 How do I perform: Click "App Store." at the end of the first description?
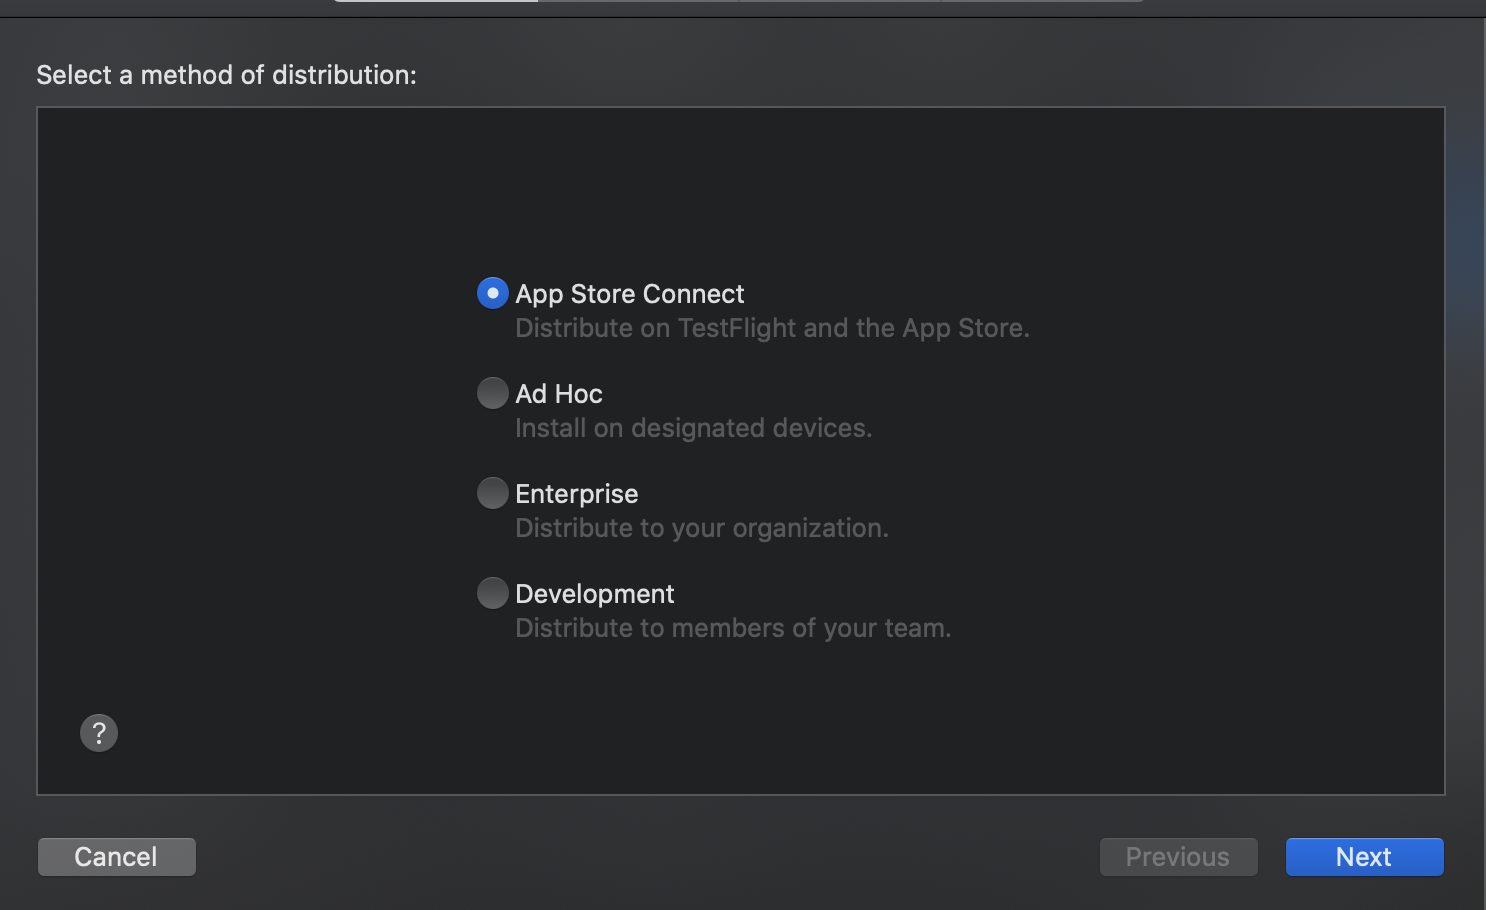[965, 328]
